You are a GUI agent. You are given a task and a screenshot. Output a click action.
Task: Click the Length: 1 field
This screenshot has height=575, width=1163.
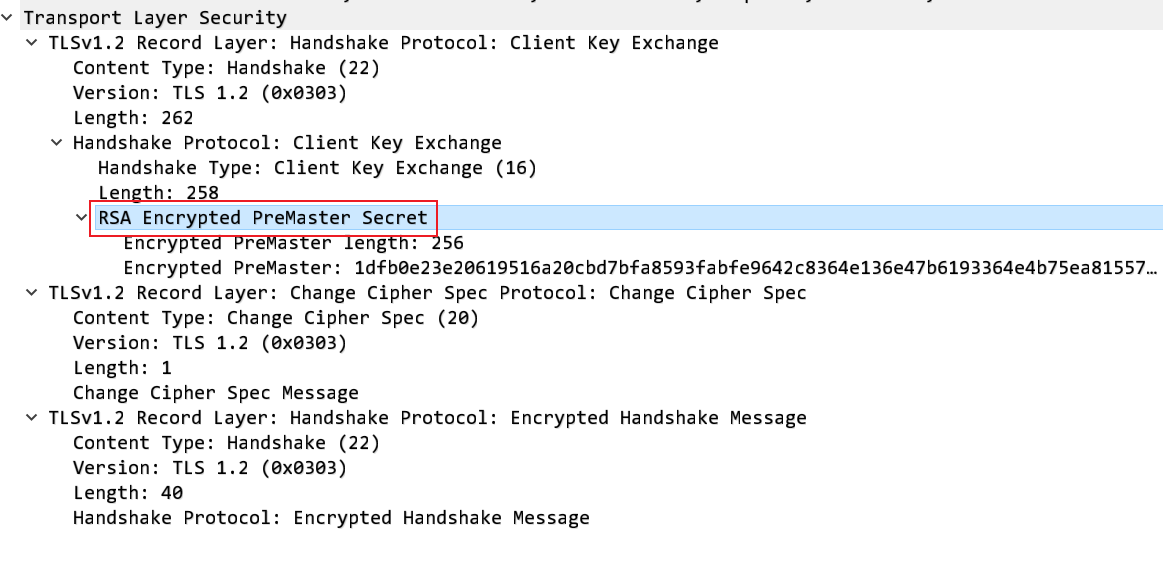(x=122, y=368)
